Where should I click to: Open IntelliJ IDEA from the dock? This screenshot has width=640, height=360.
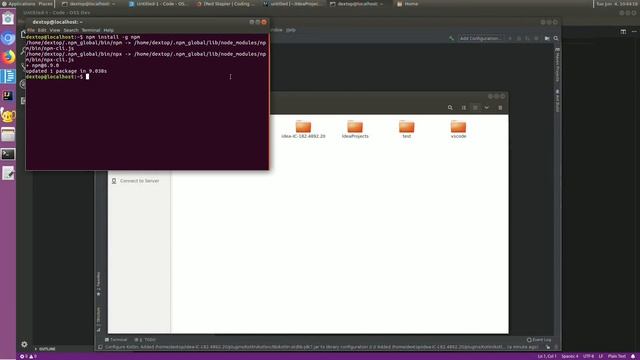click(8, 96)
